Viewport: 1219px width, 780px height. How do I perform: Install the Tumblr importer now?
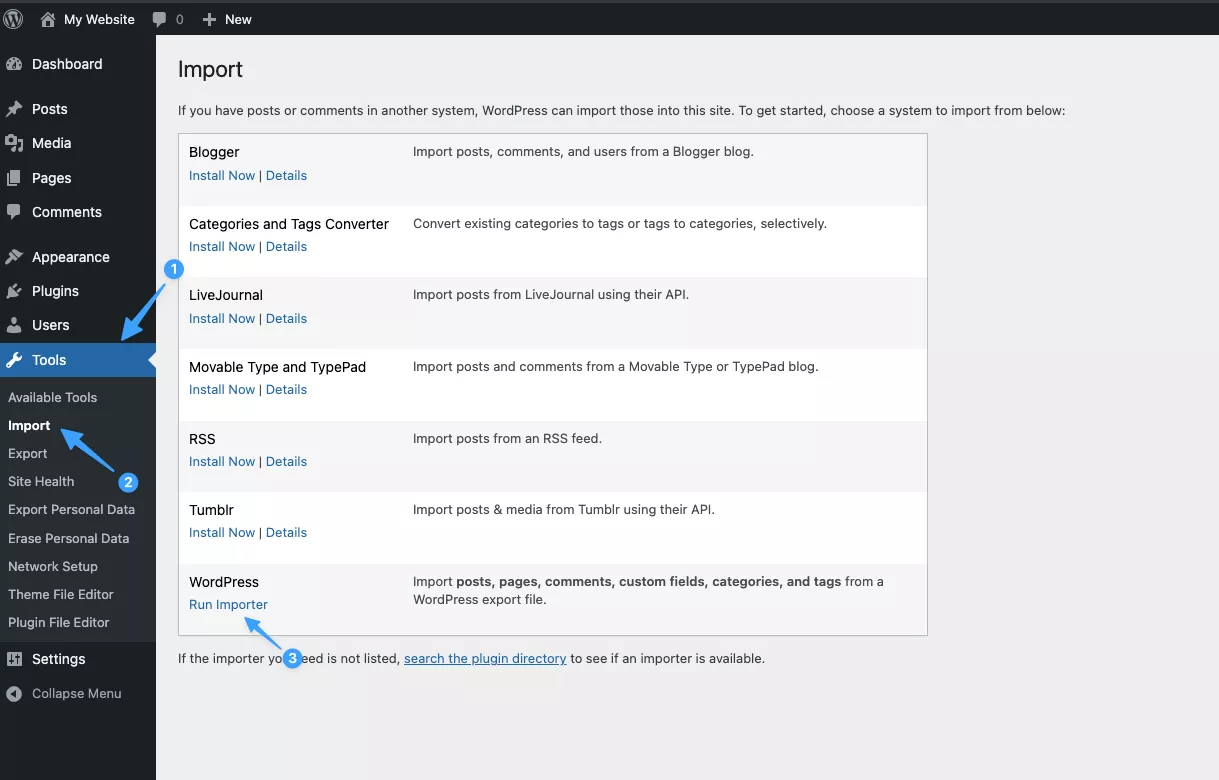click(x=222, y=532)
